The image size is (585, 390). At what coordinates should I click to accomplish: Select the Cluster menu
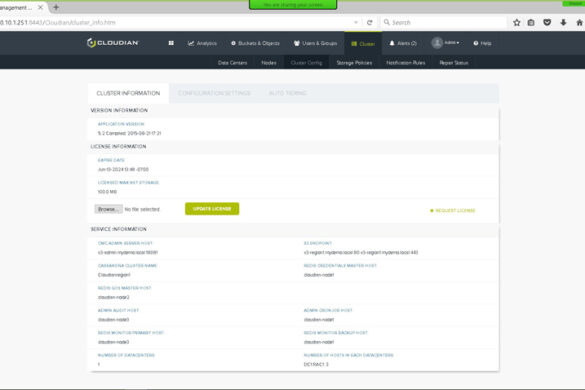tap(363, 44)
